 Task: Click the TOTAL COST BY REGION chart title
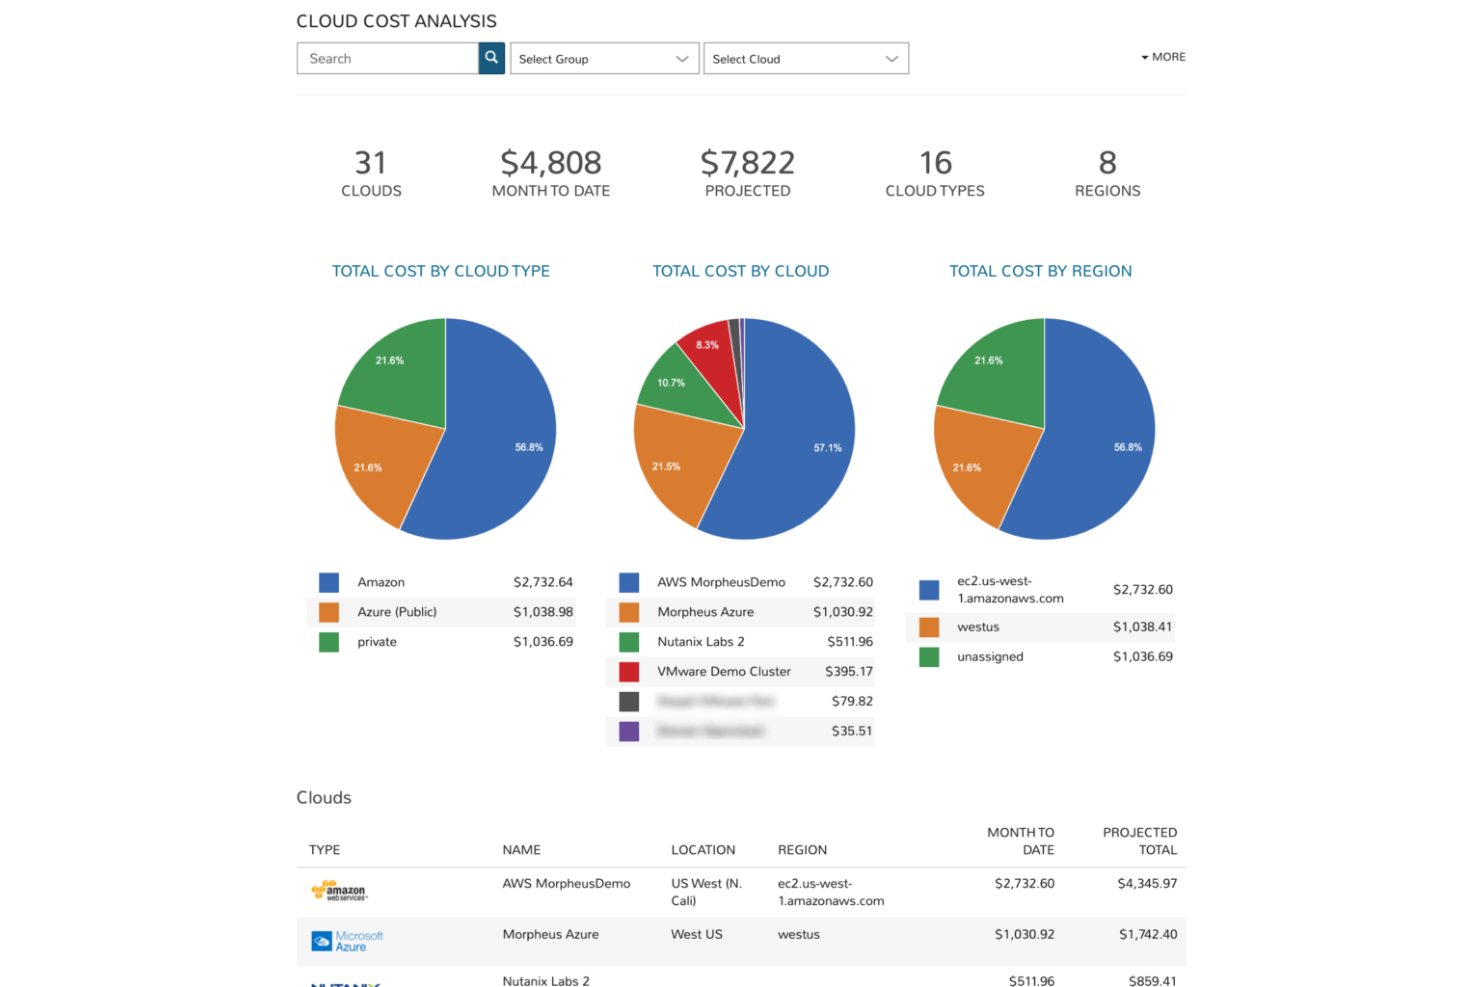point(1040,270)
